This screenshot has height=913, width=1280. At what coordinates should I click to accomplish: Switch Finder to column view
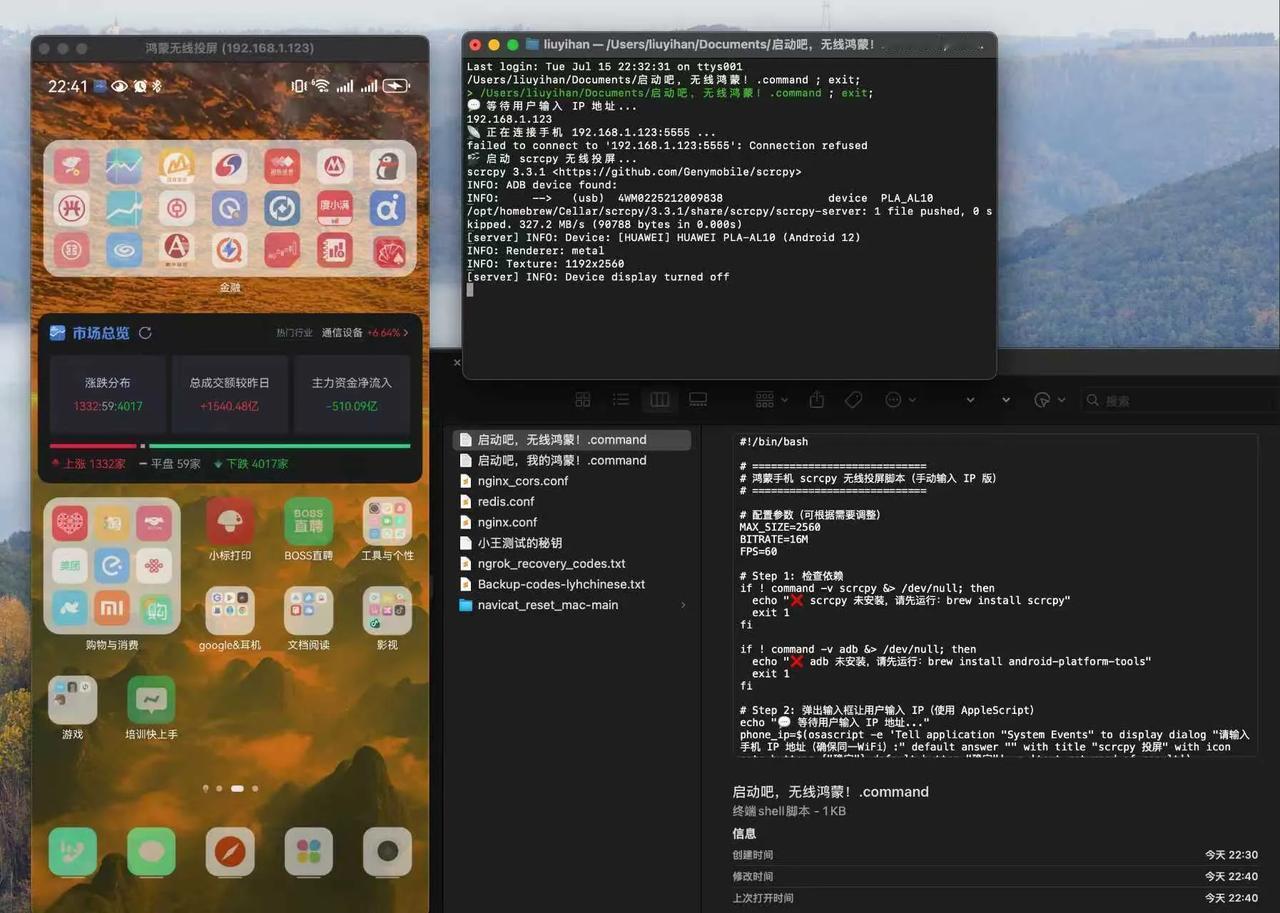tap(659, 400)
